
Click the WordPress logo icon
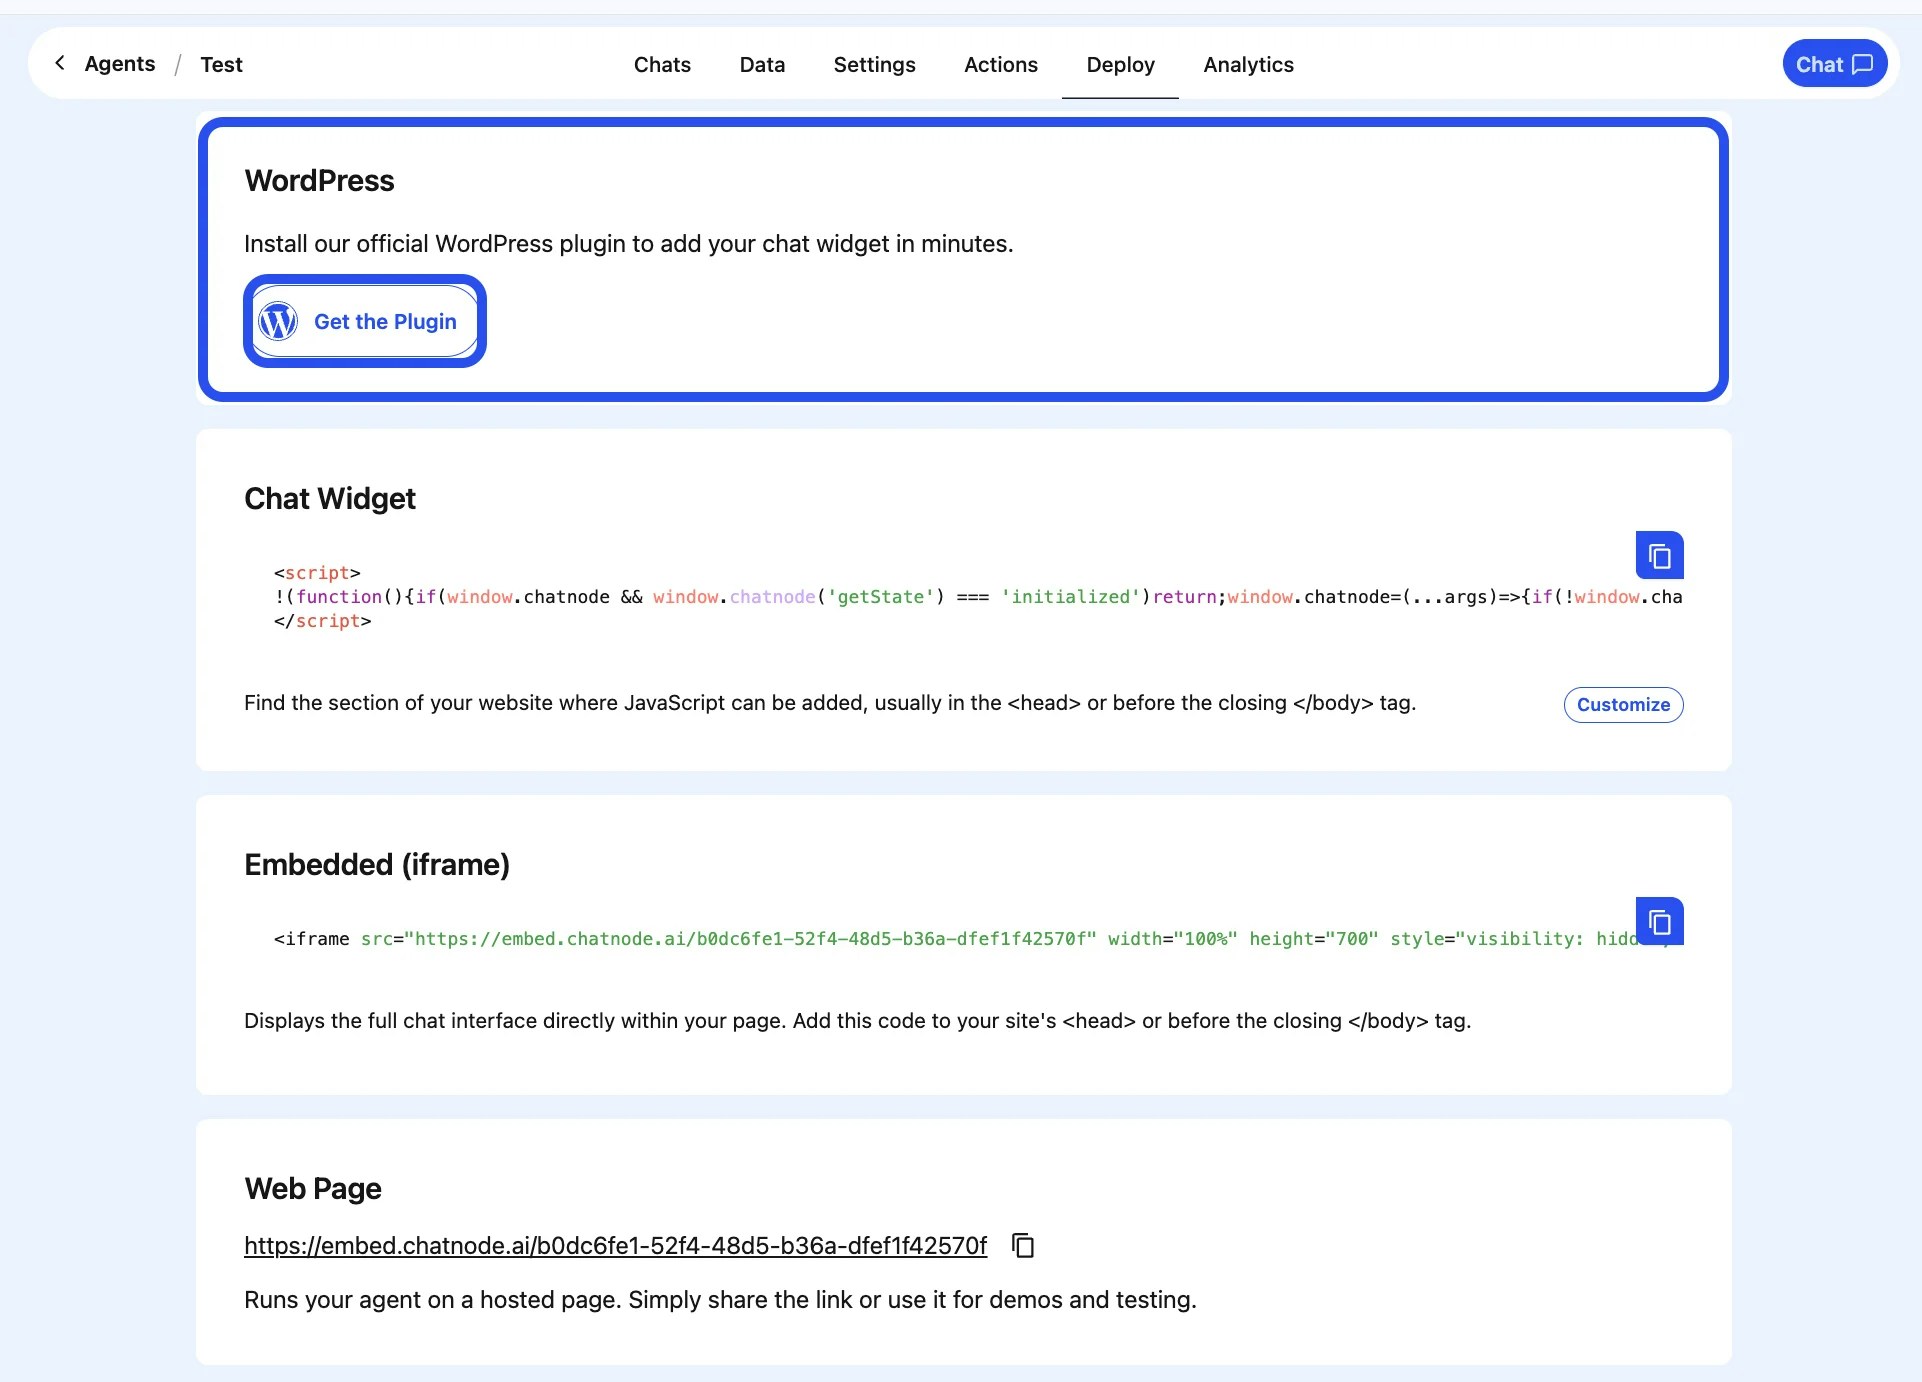click(x=278, y=321)
